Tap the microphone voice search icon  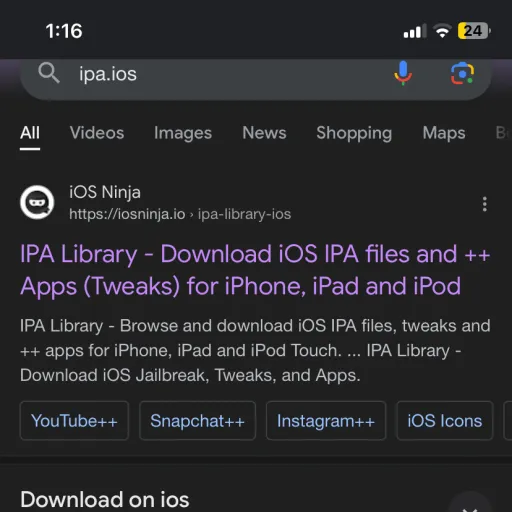[x=403, y=73]
